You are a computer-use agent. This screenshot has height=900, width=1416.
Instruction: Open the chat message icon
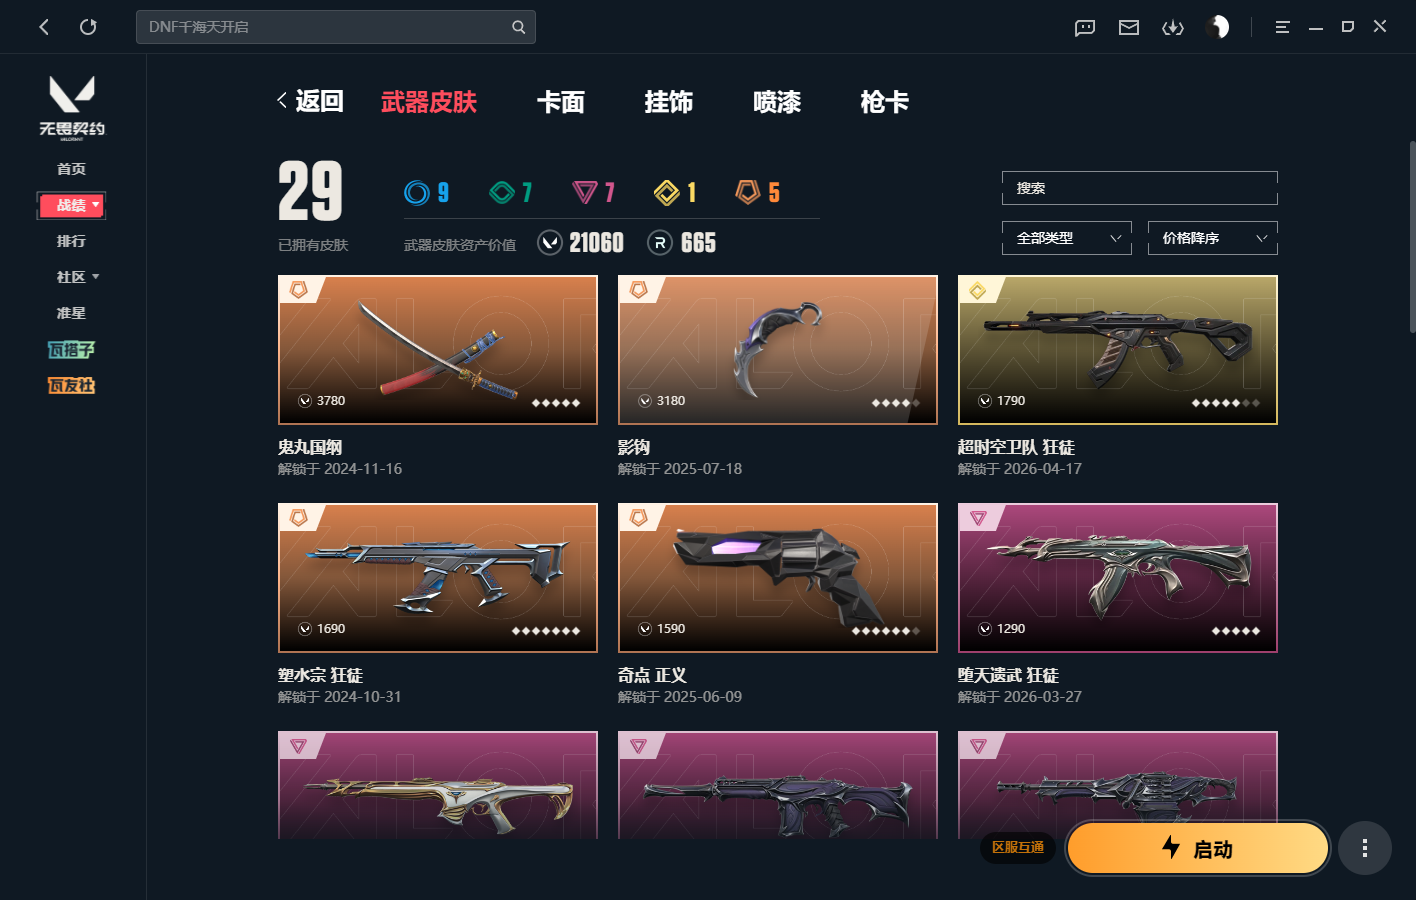pos(1085,27)
